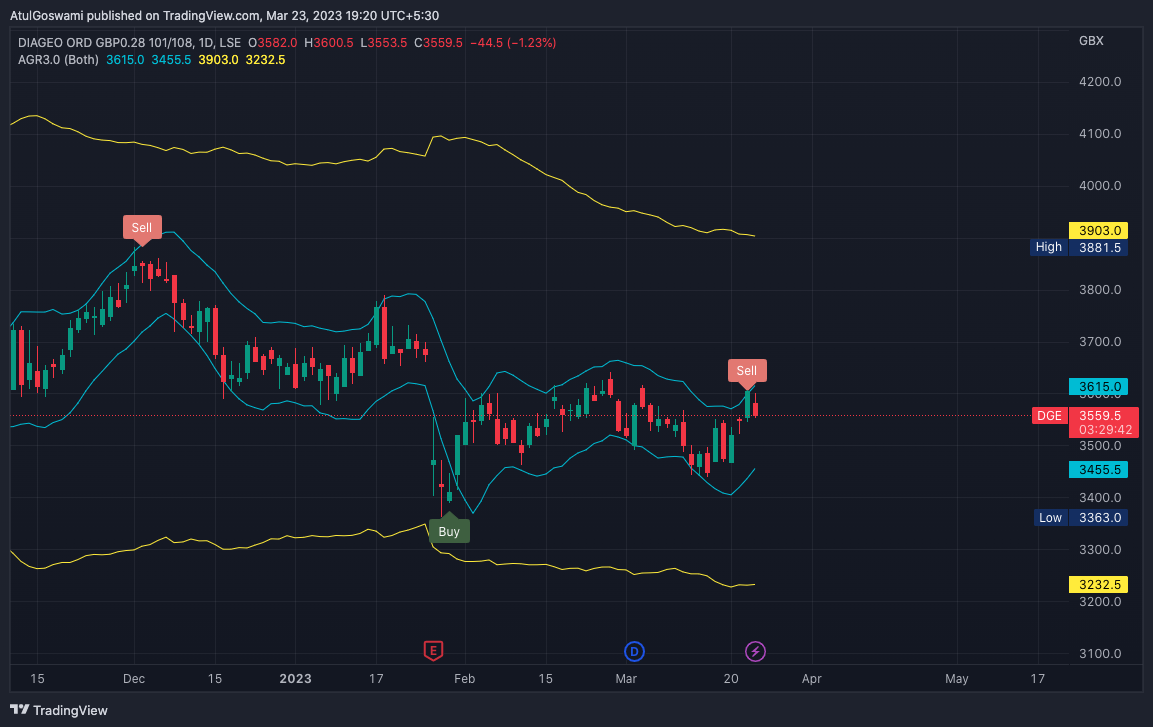Click the AGR3.0 (Both) indicator legend

58,60
